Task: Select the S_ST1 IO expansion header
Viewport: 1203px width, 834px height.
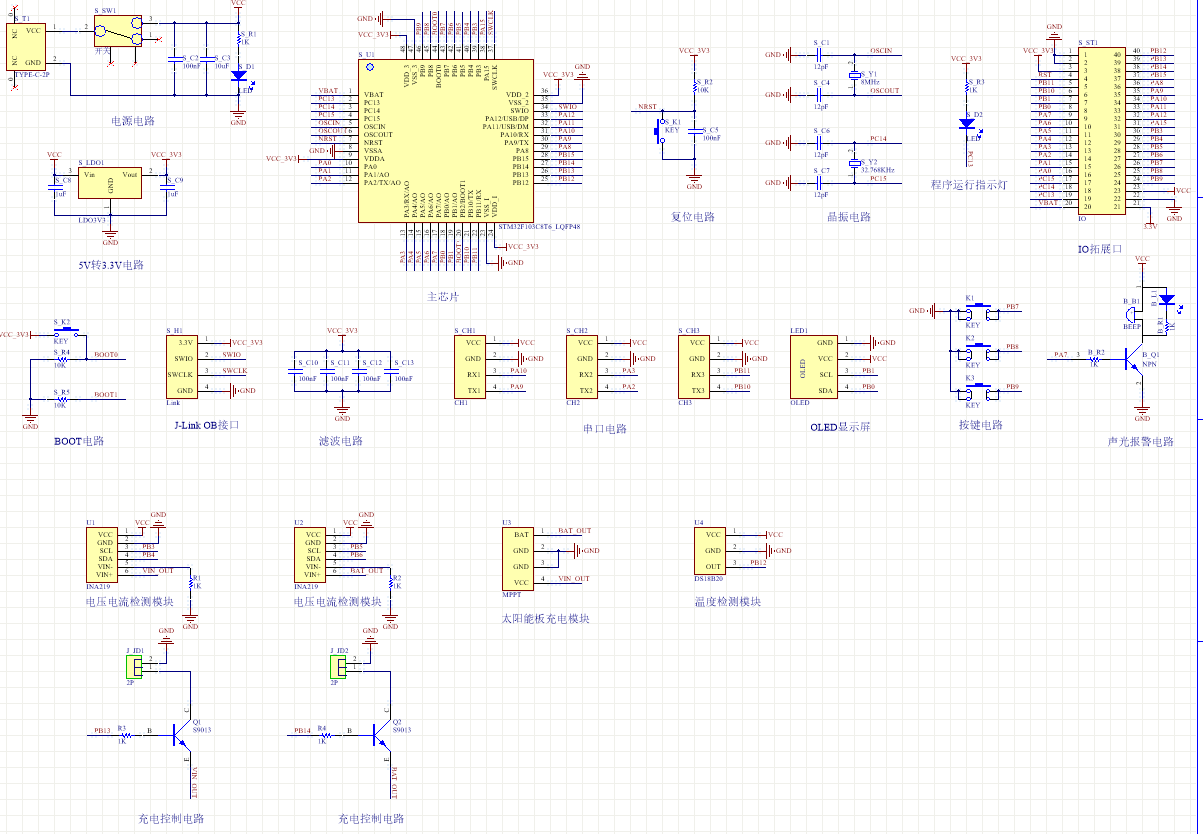Action: [x=1113, y=129]
